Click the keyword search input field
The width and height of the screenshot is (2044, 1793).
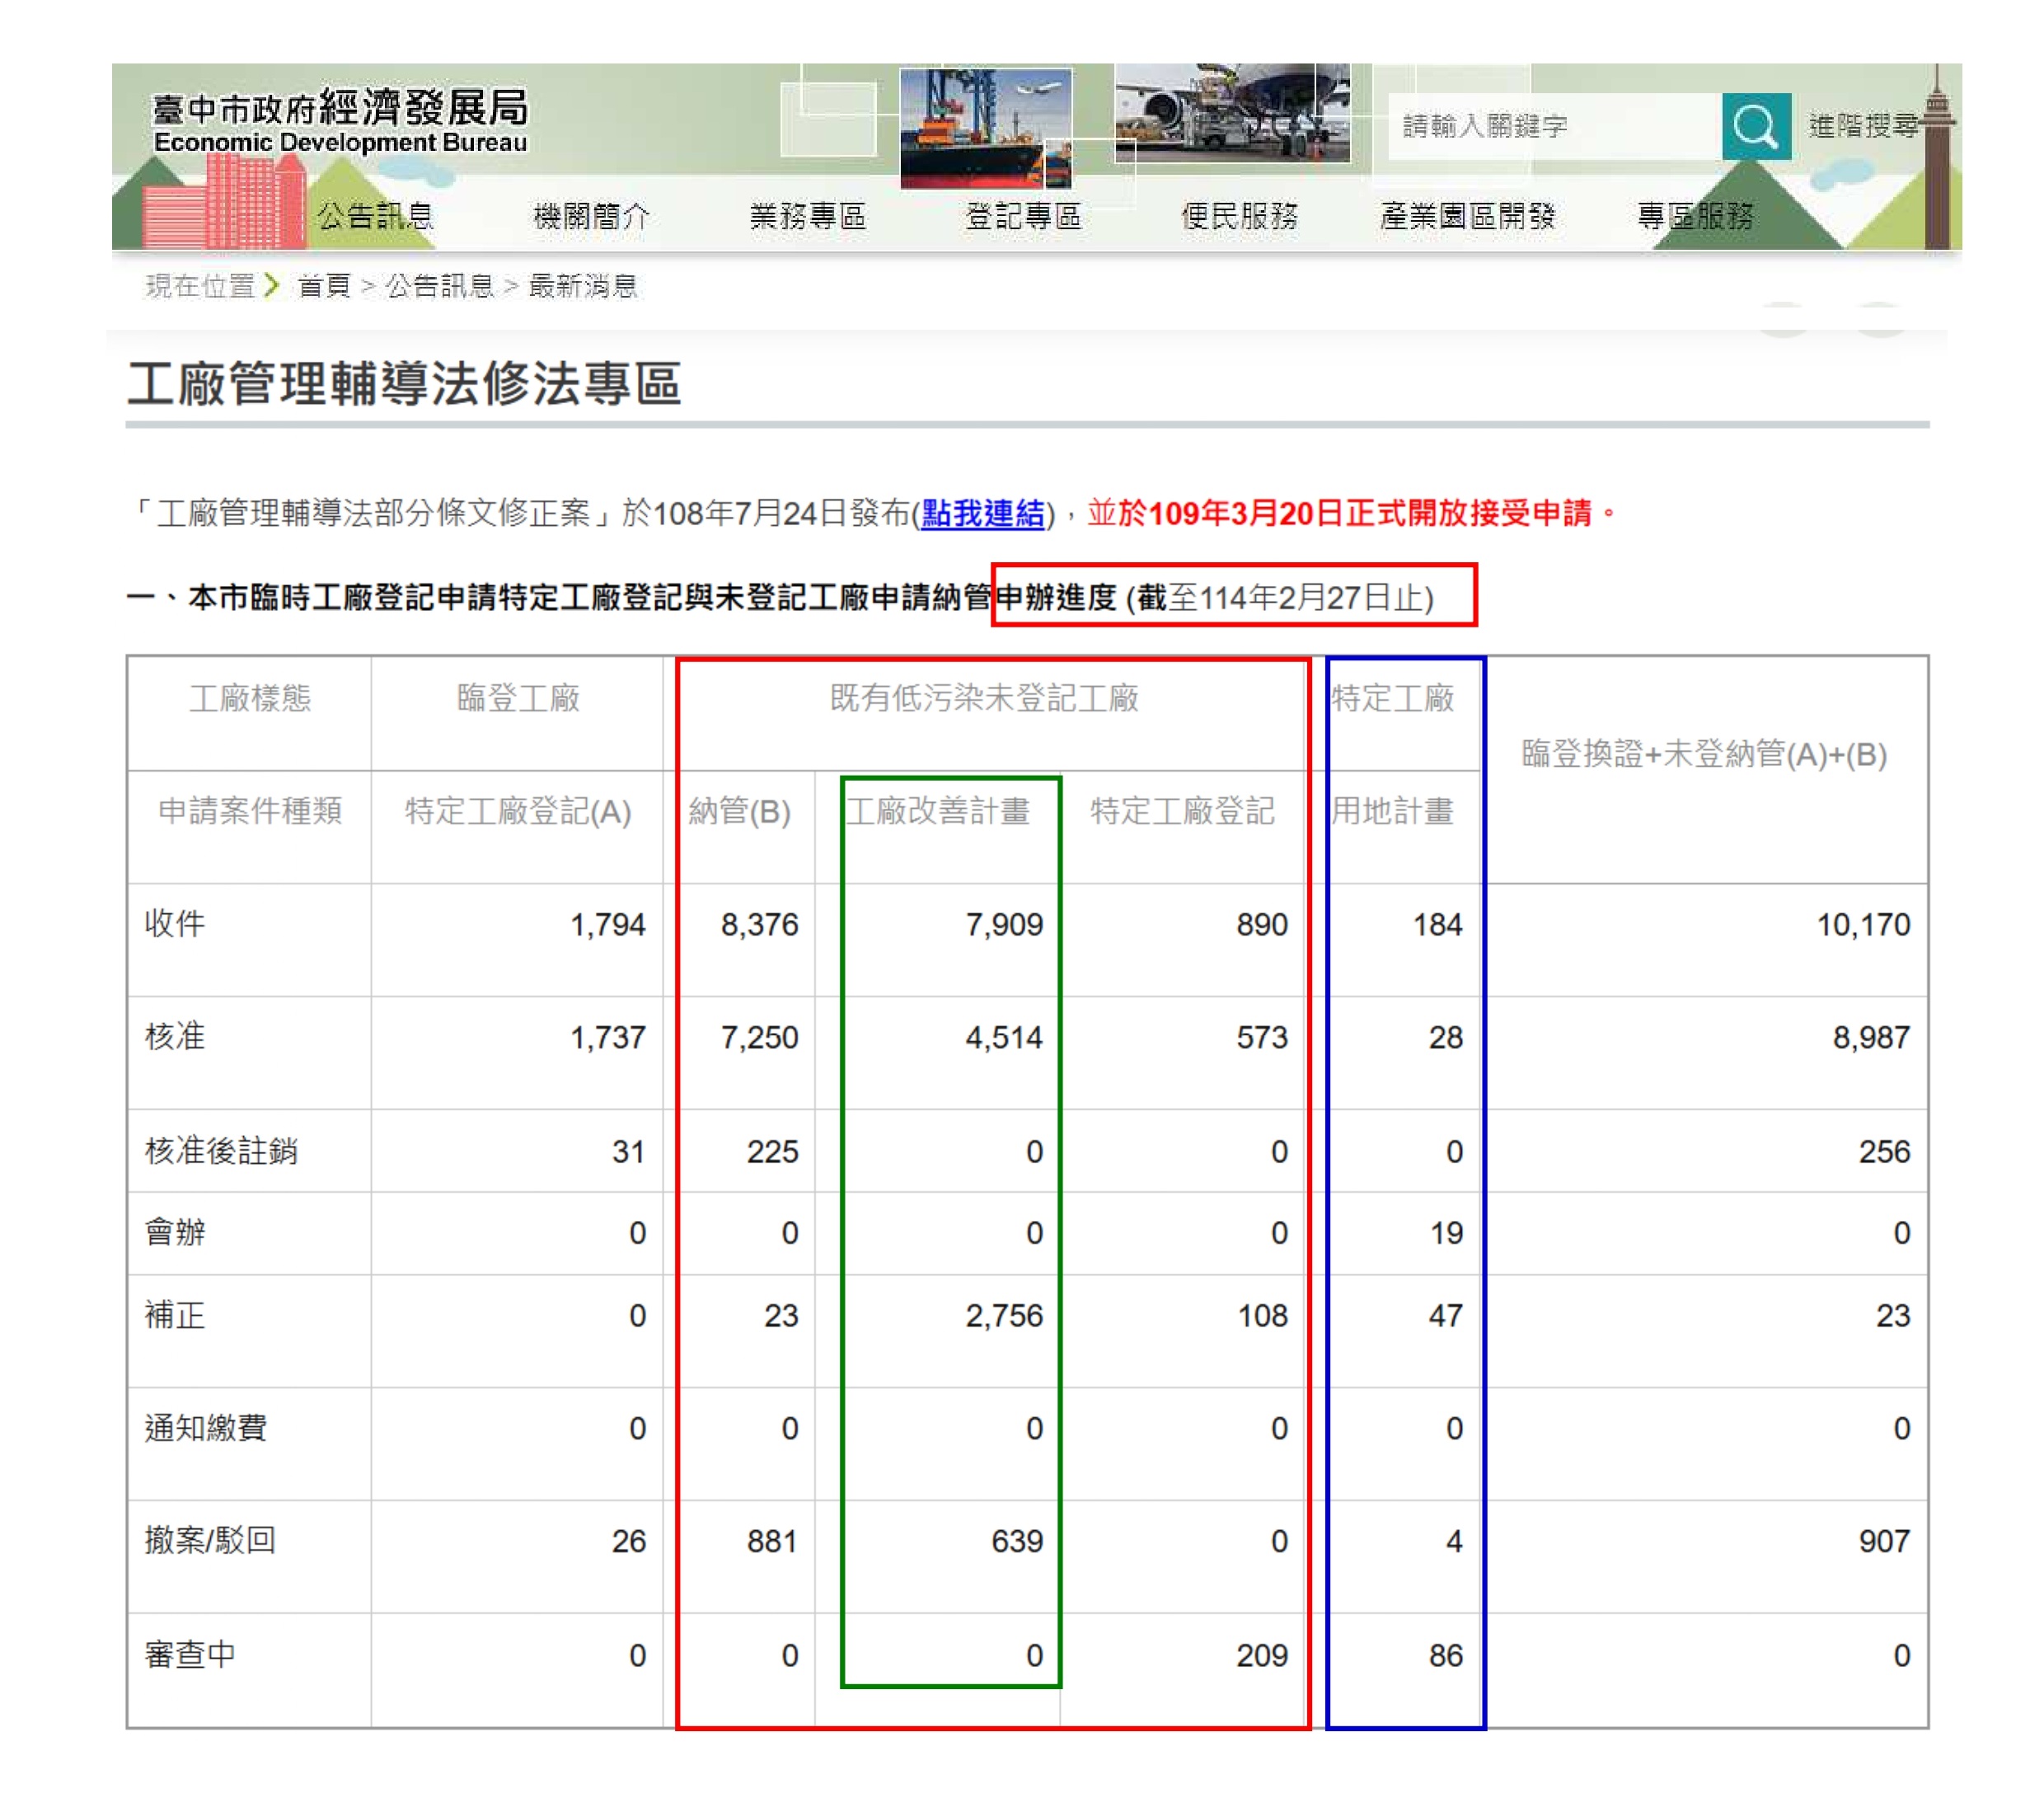(x=1553, y=126)
